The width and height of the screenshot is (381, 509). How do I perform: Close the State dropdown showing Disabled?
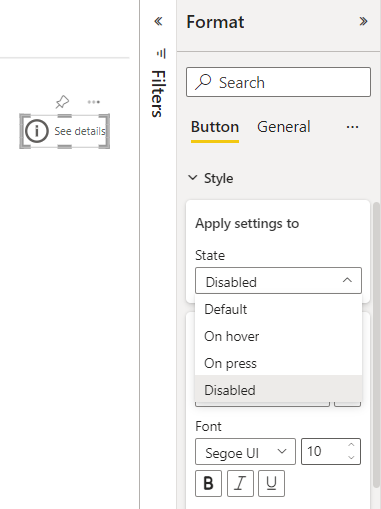[278, 281]
